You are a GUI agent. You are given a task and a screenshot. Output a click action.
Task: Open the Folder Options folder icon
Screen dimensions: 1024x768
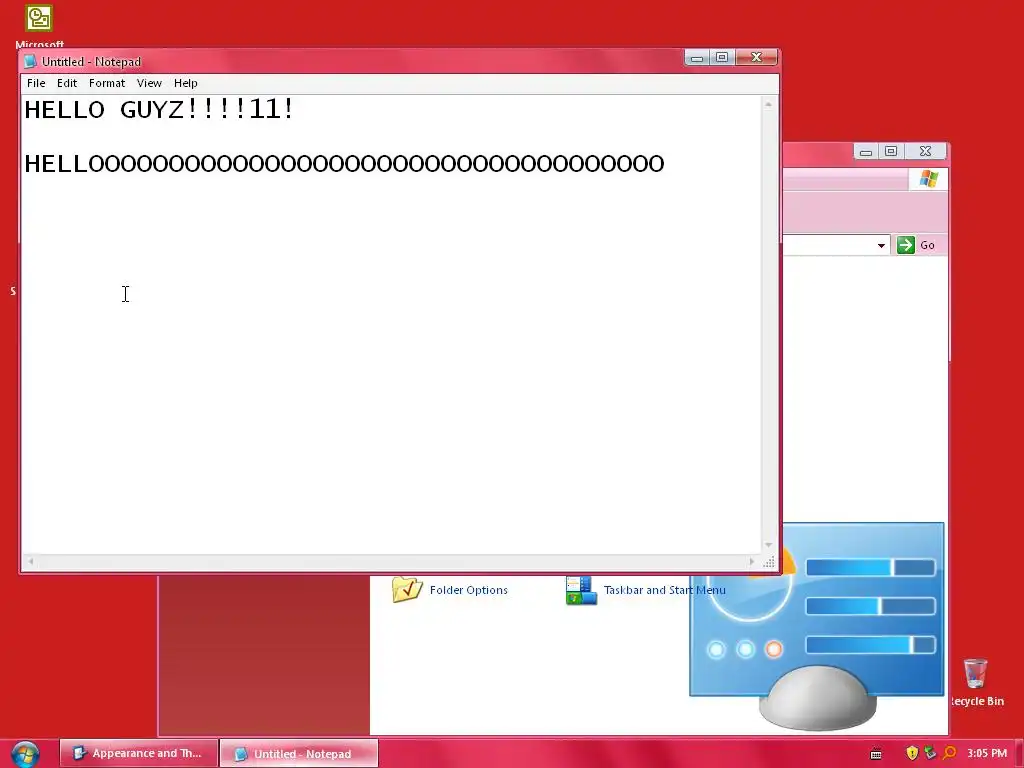pos(407,590)
